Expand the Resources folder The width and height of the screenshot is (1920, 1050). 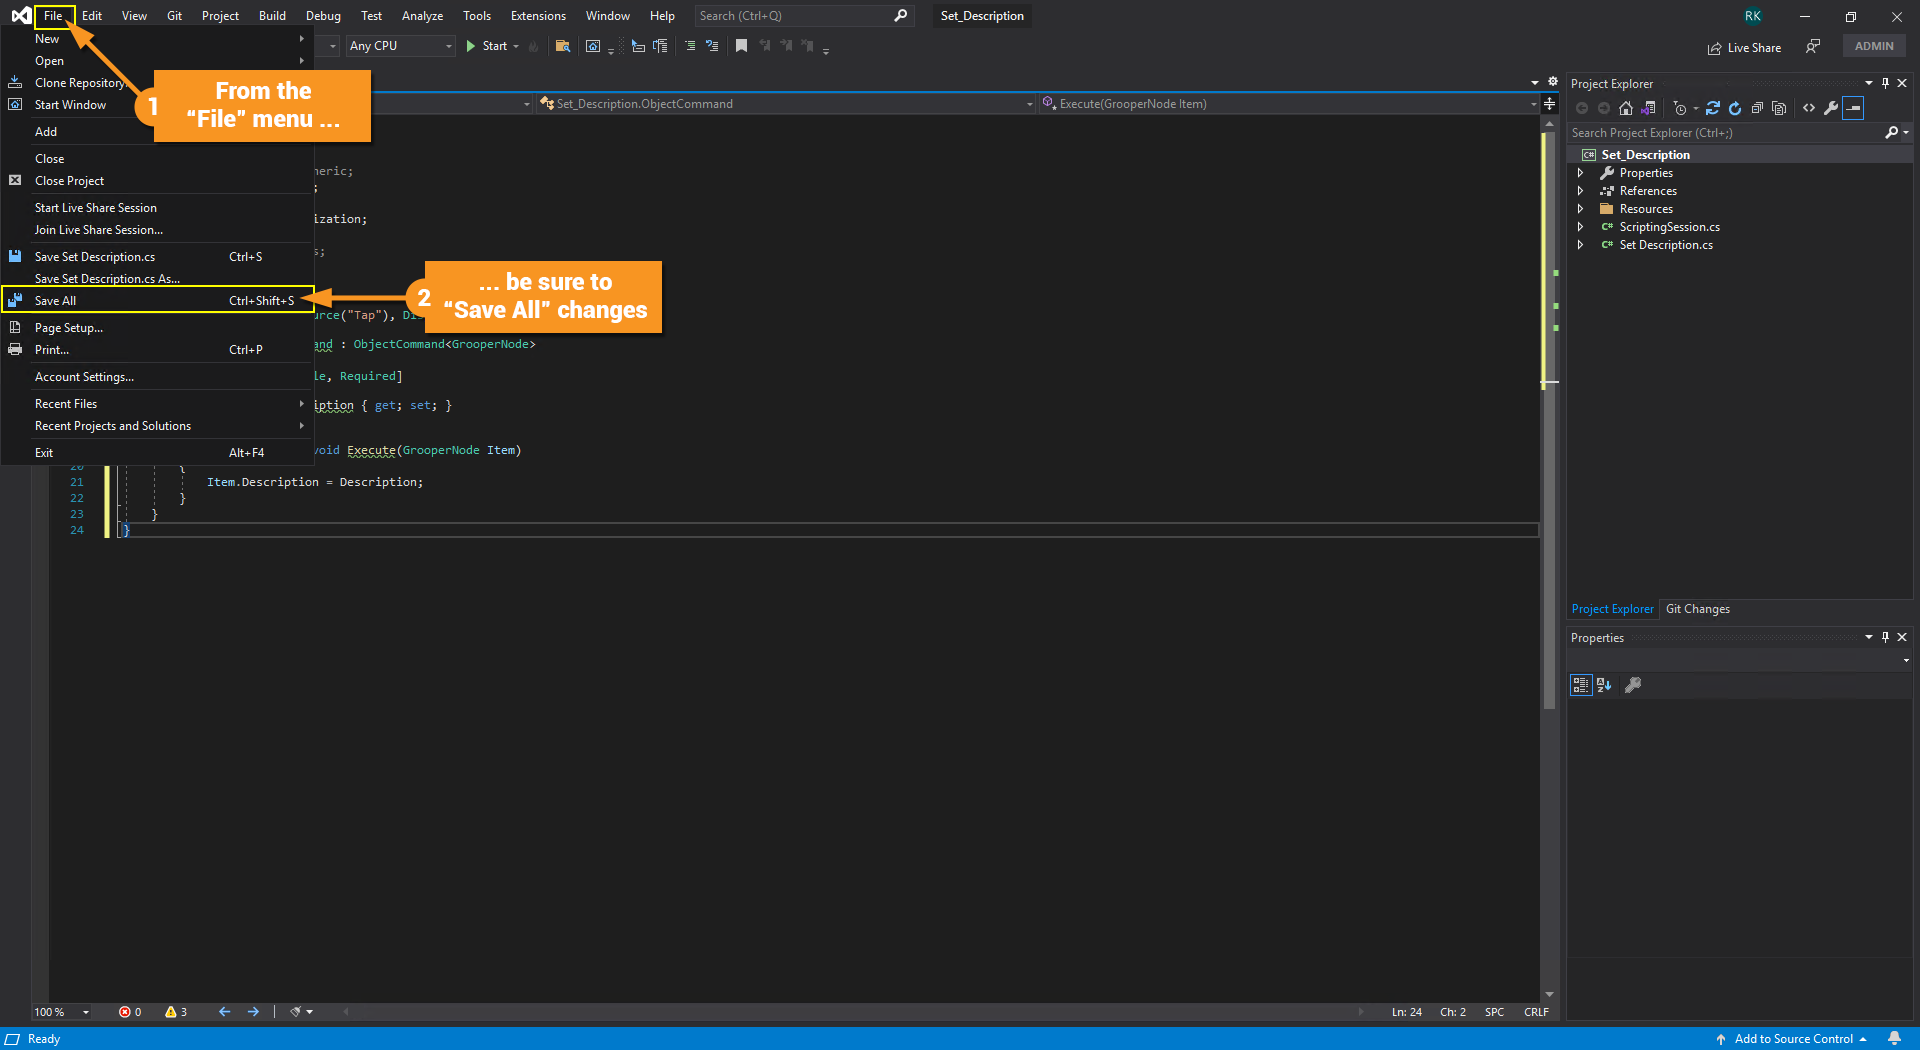1580,209
